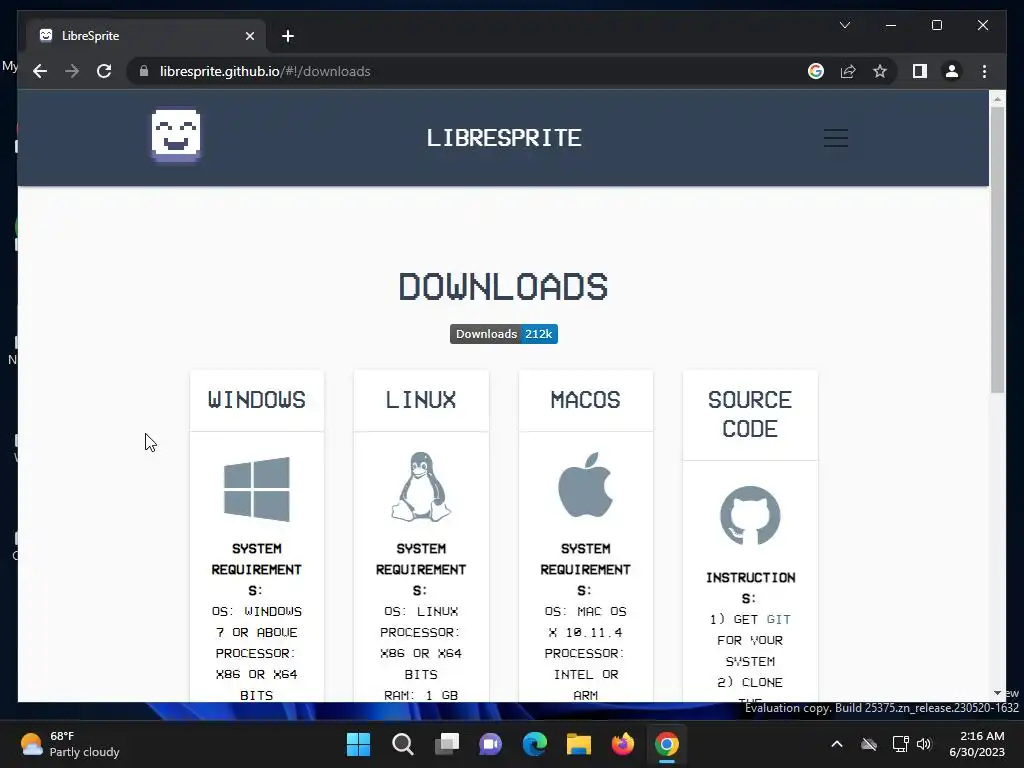
Task: Click the Downloads 212k badge
Action: pyautogui.click(x=504, y=334)
